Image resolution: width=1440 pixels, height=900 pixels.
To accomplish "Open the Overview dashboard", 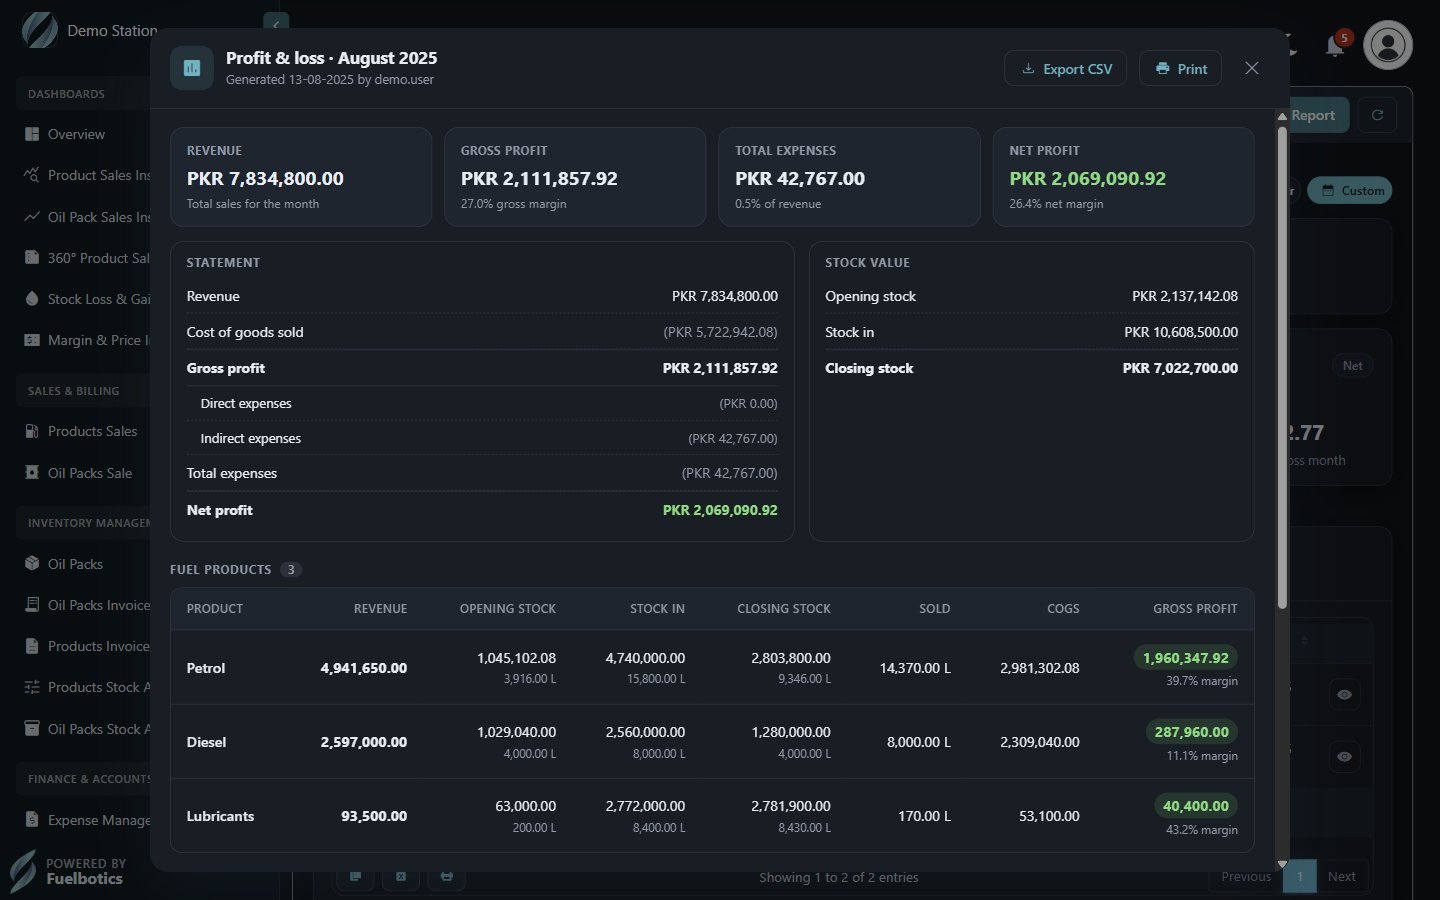I will tap(76, 134).
